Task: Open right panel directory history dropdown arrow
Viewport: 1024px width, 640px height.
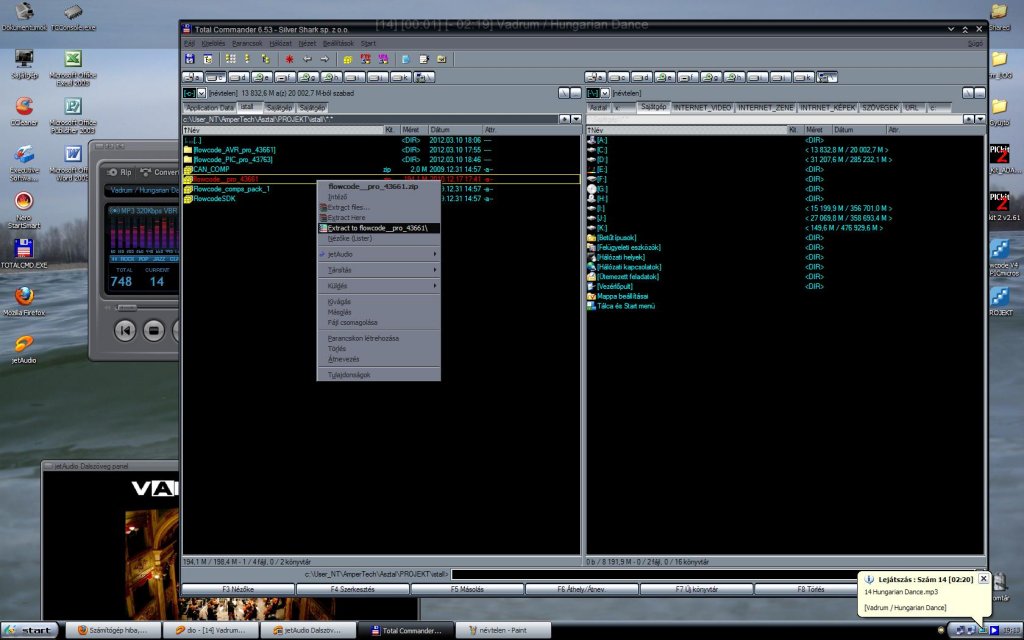Action: (980, 119)
